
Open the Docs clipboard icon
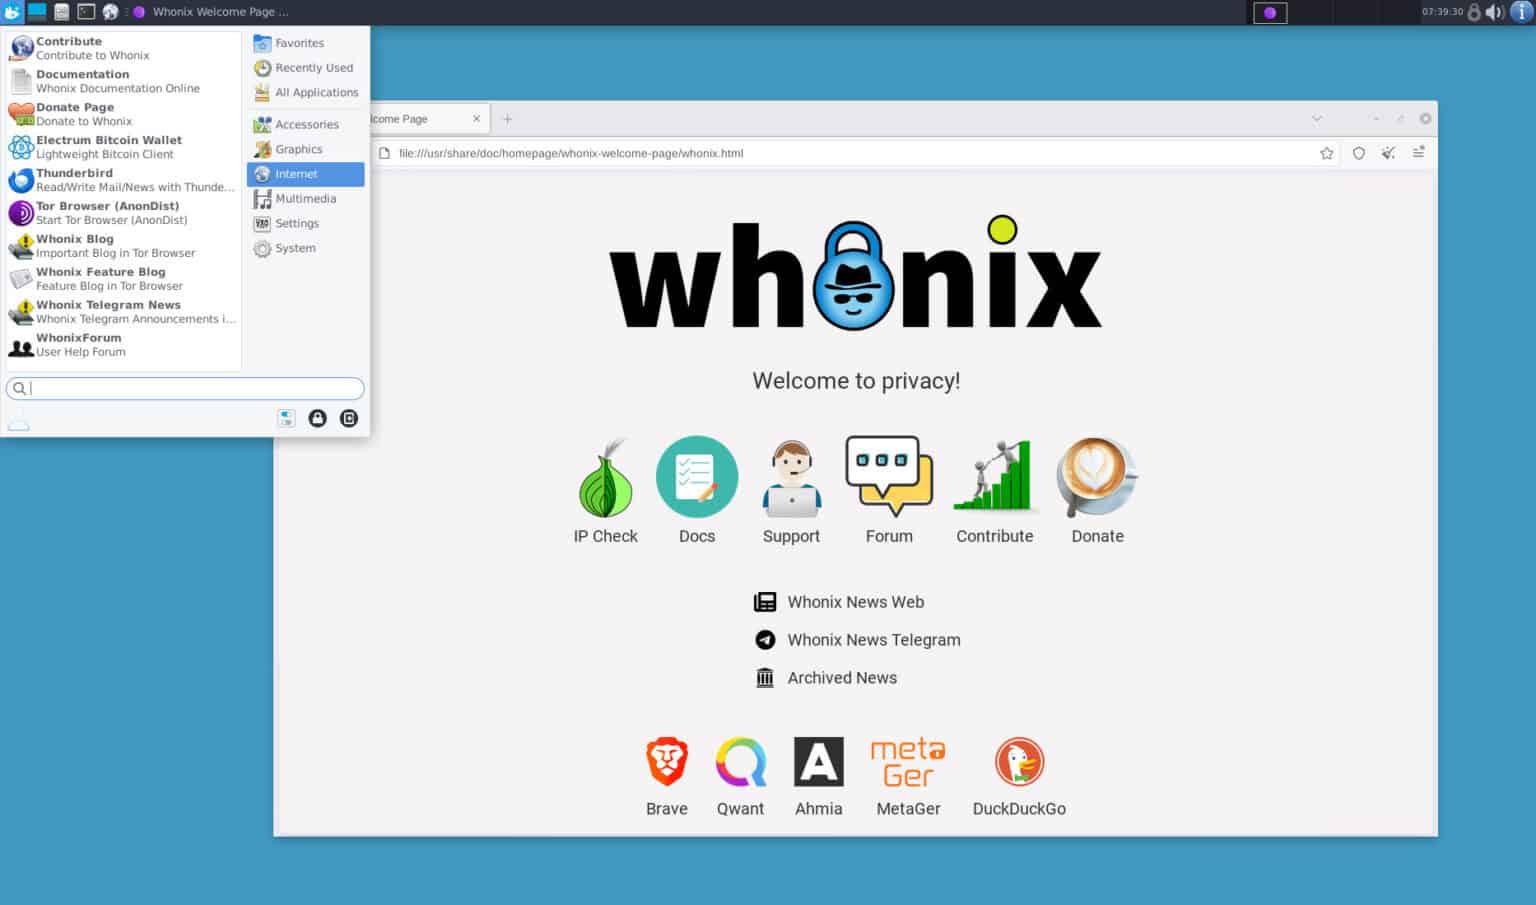click(697, 477)
